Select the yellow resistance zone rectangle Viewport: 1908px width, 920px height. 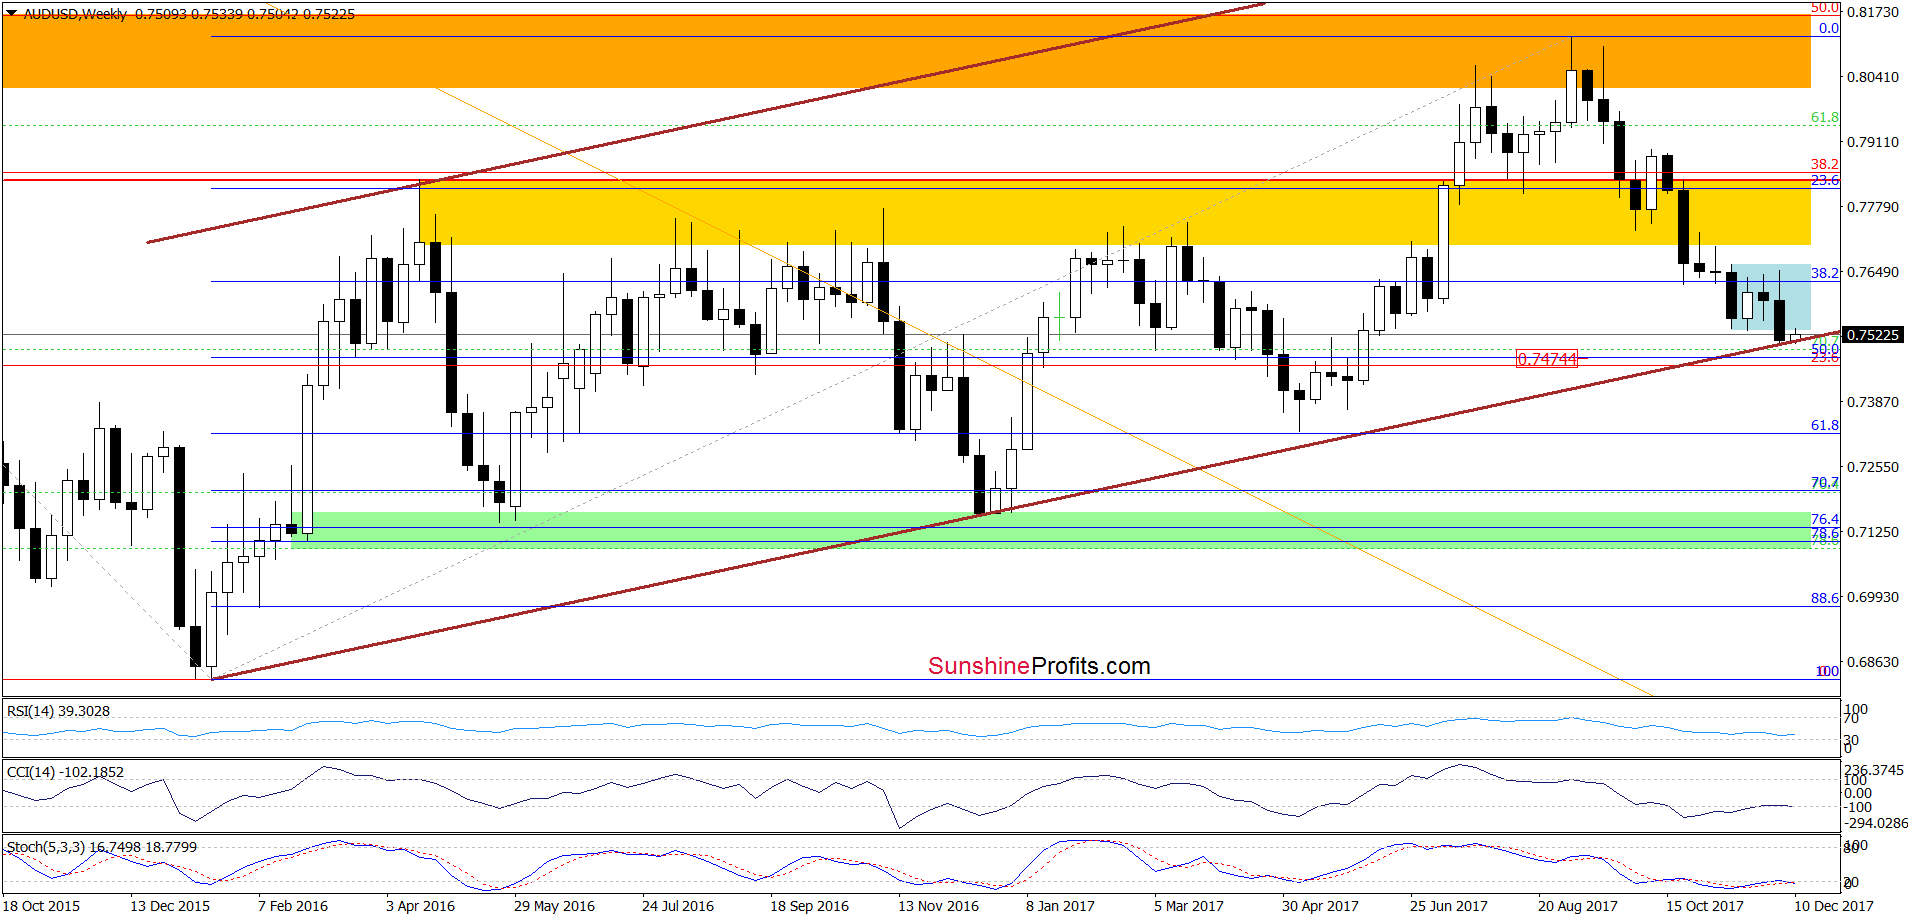click(x=1115, y=214)
